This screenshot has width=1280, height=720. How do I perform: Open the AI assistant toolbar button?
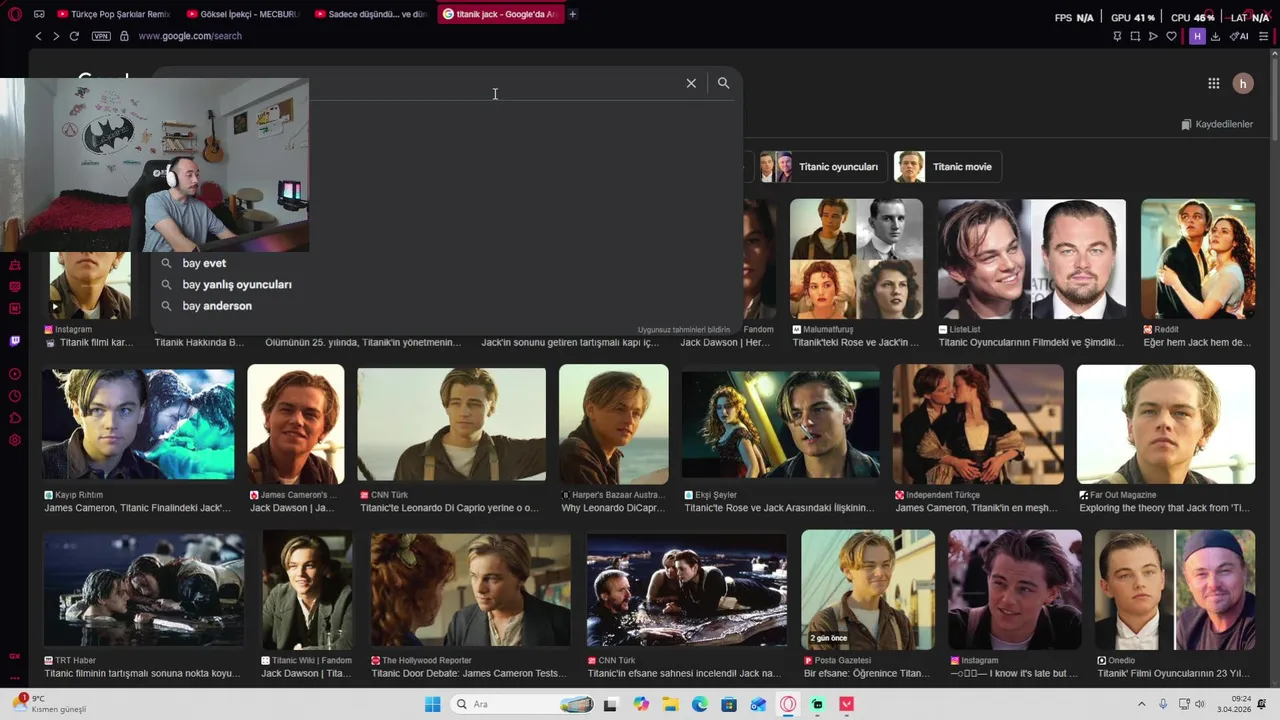[1240, 36]
